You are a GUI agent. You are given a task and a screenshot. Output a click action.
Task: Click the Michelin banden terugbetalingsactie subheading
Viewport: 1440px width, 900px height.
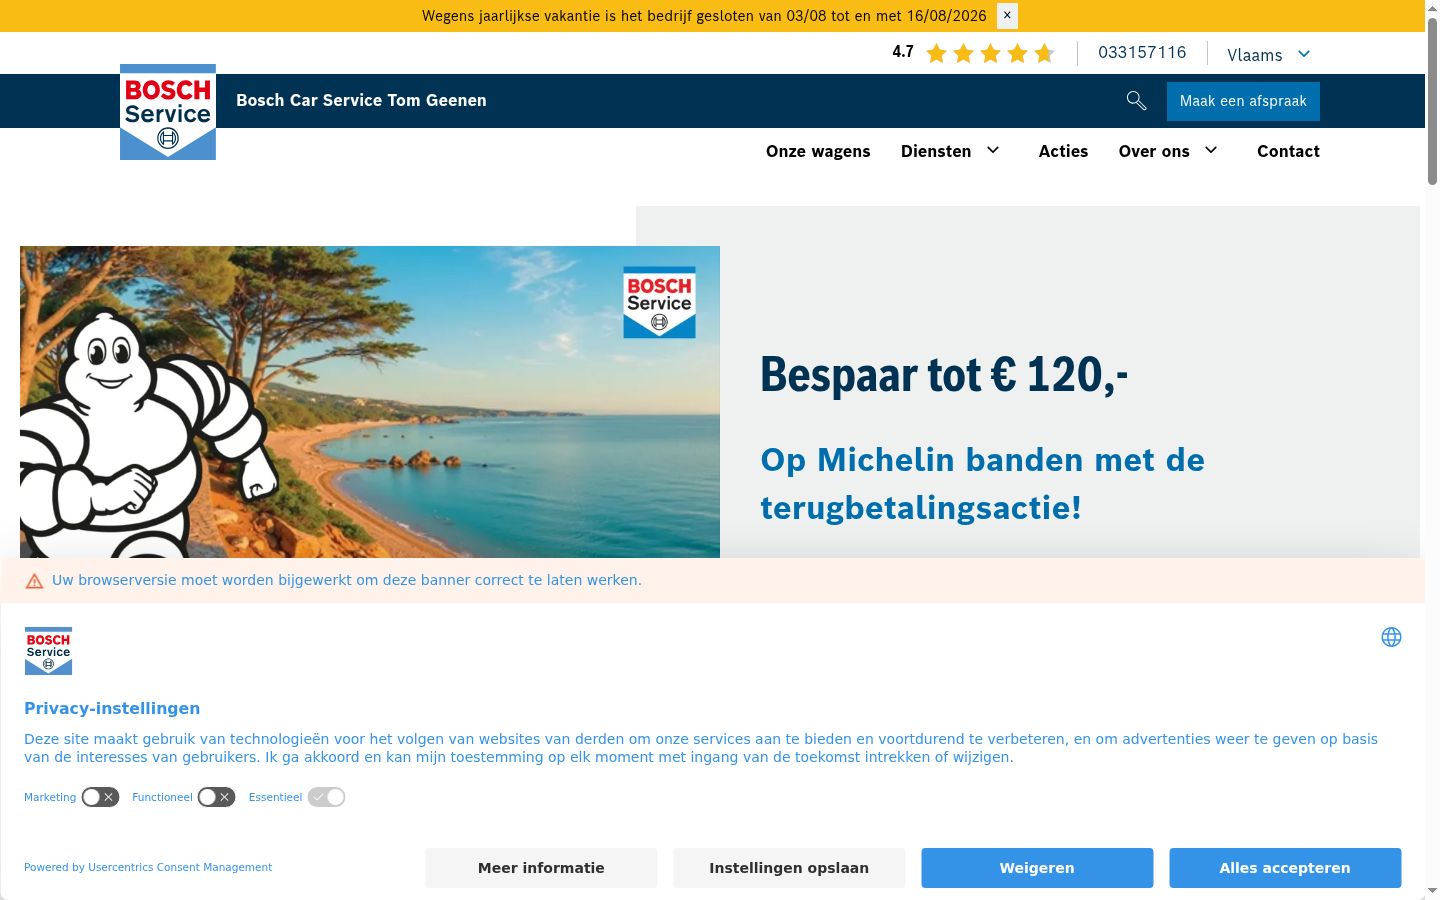(x=983, y=484)
